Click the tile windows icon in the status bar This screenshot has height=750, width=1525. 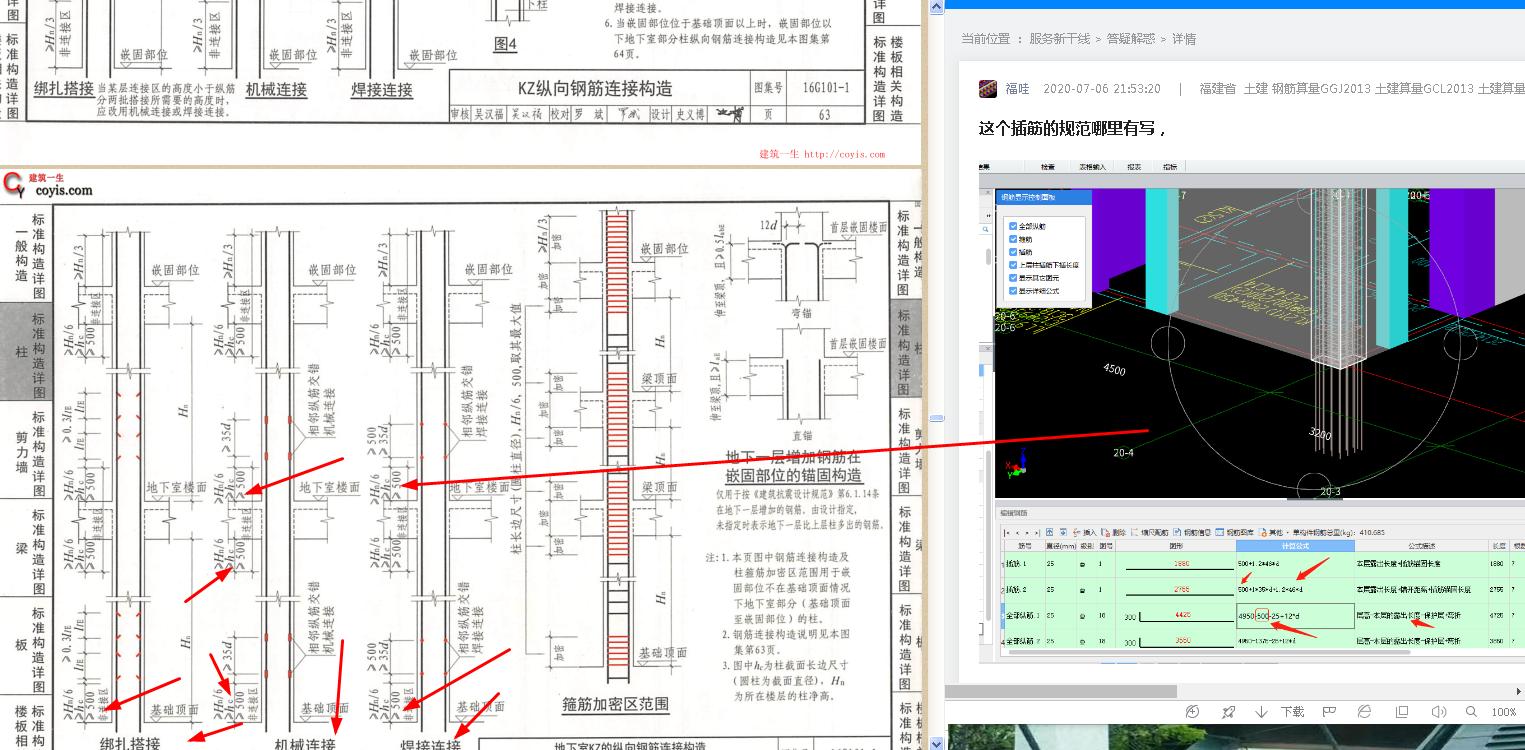[x=1402, y=712]
